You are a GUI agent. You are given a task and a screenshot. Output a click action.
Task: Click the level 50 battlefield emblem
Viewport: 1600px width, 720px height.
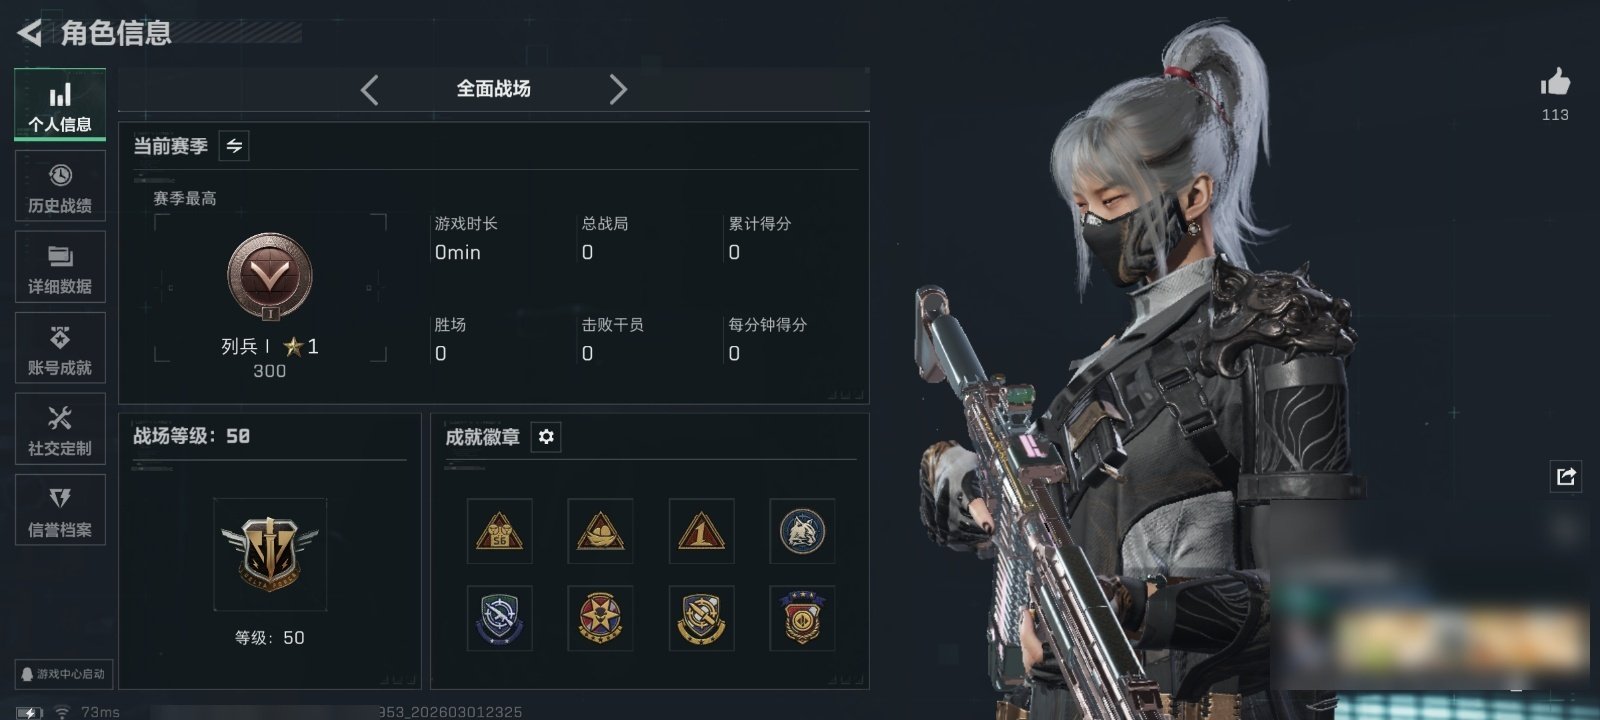[x=270, y=554]
